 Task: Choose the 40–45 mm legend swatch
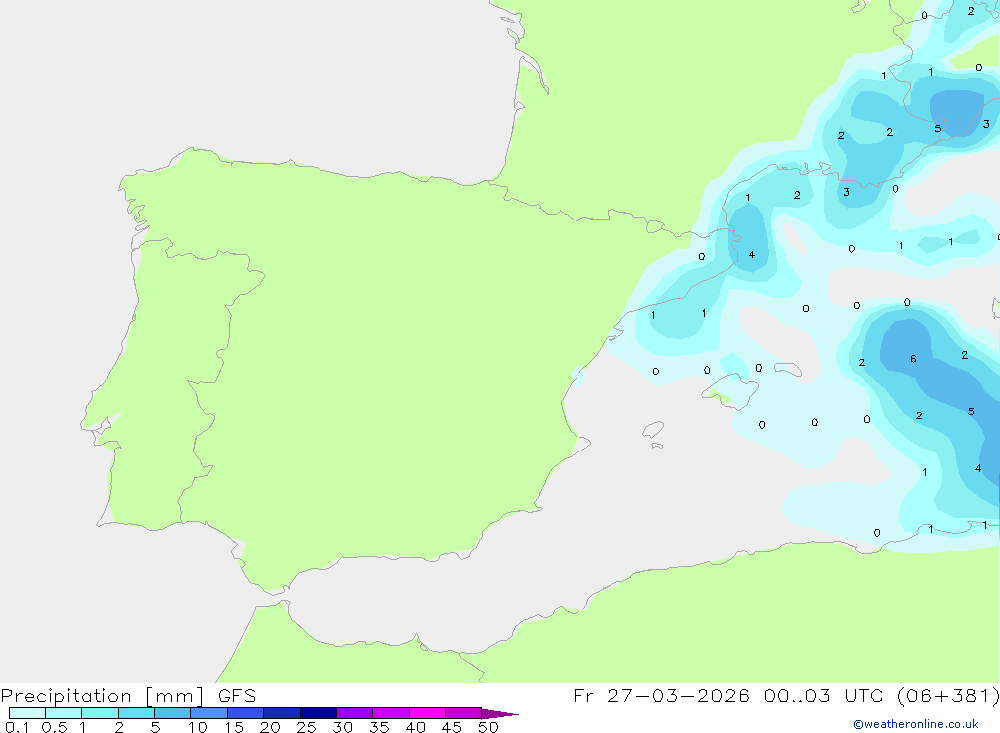click(427, 713)
